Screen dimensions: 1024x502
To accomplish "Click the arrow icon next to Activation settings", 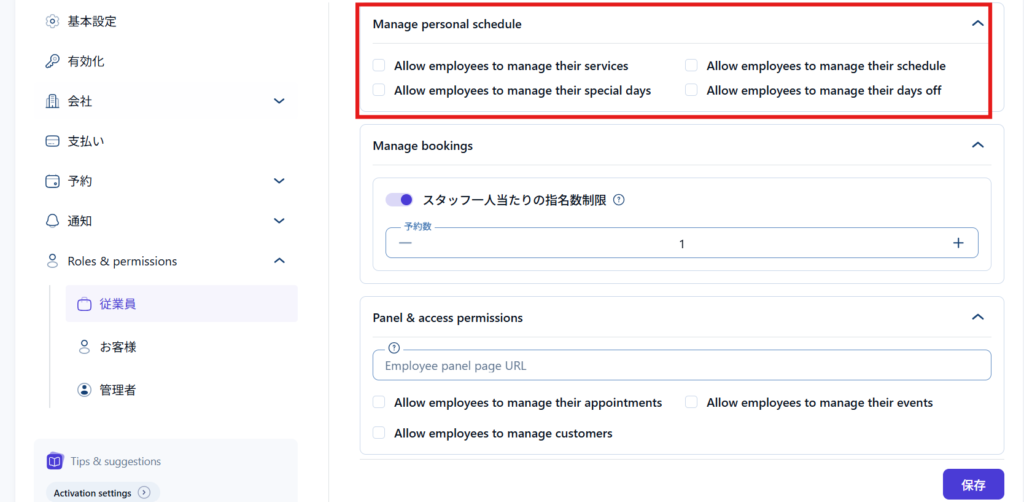I will 144,492.
